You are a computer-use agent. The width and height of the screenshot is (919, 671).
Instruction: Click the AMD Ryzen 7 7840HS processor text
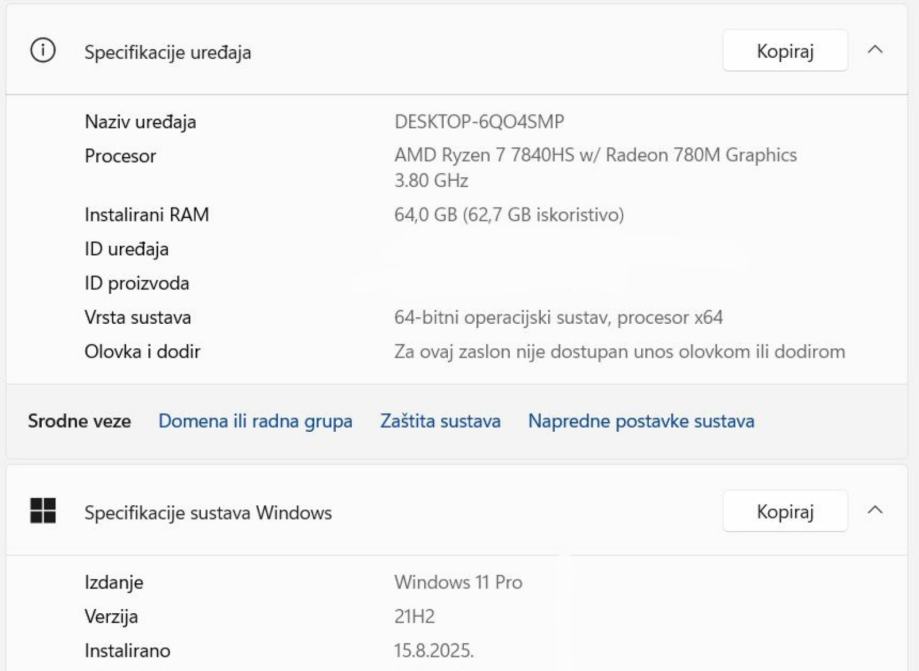pos(595,155)
